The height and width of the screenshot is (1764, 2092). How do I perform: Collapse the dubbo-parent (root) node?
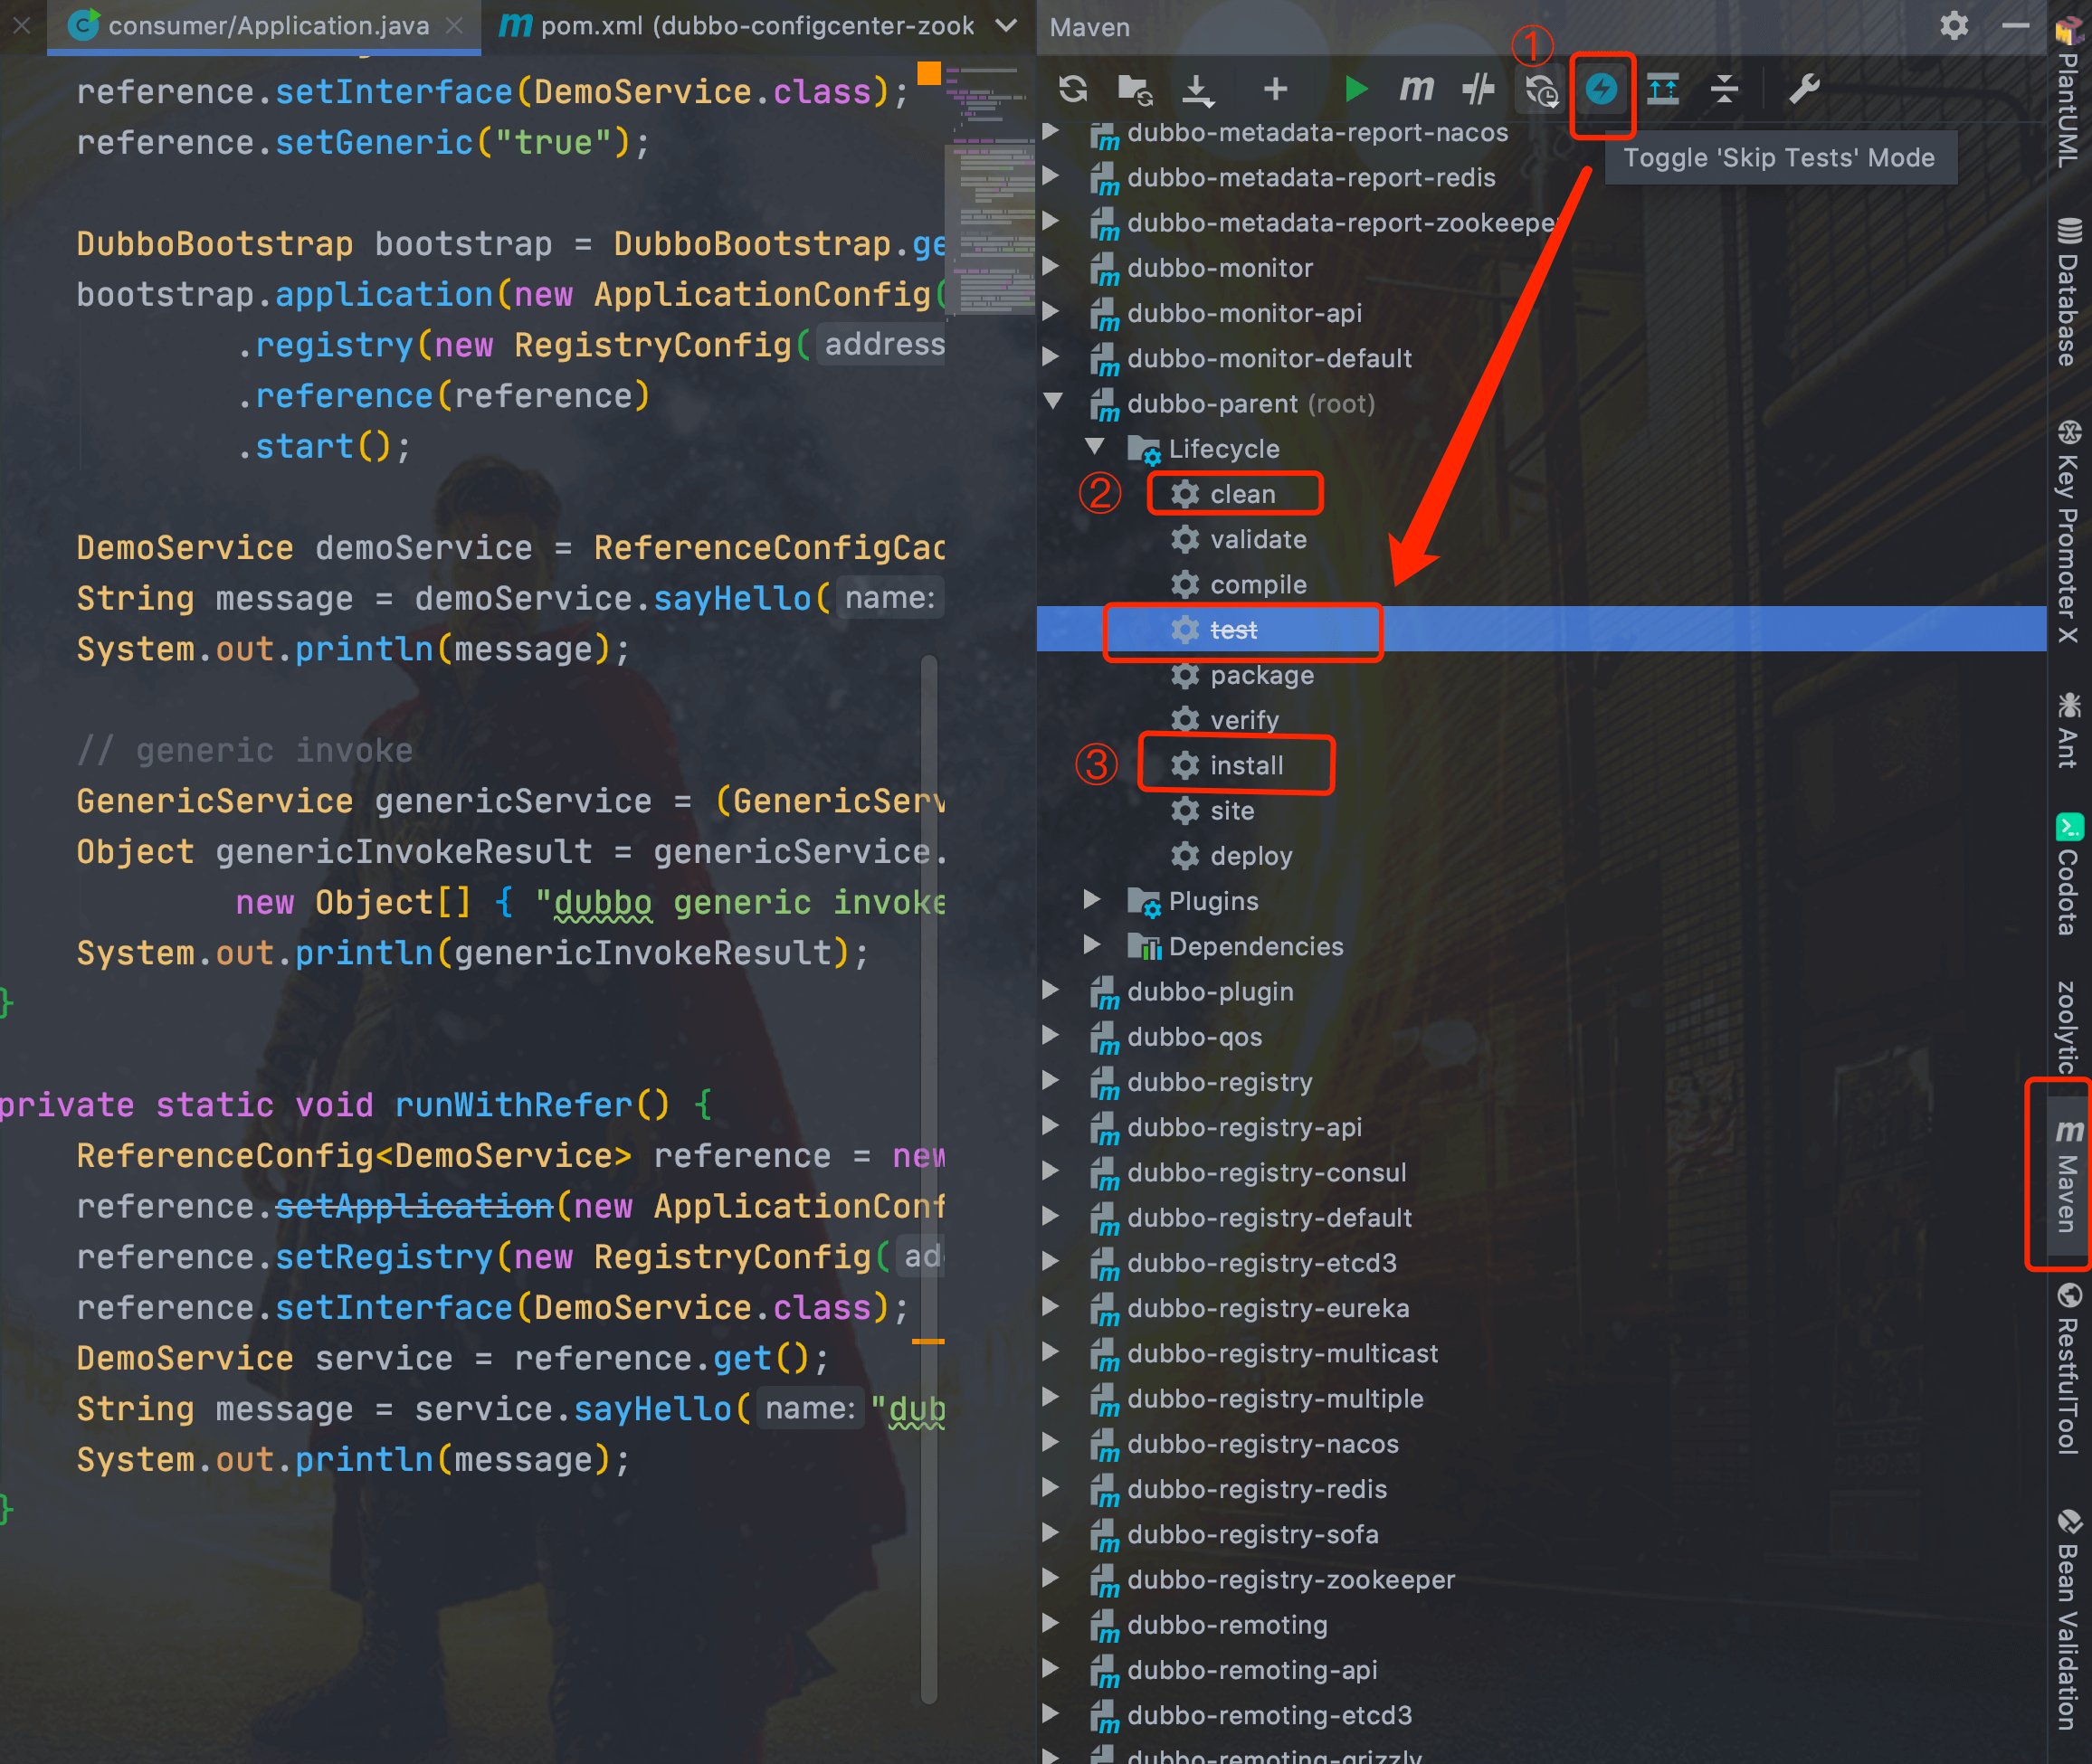(x=1053, y=402)
